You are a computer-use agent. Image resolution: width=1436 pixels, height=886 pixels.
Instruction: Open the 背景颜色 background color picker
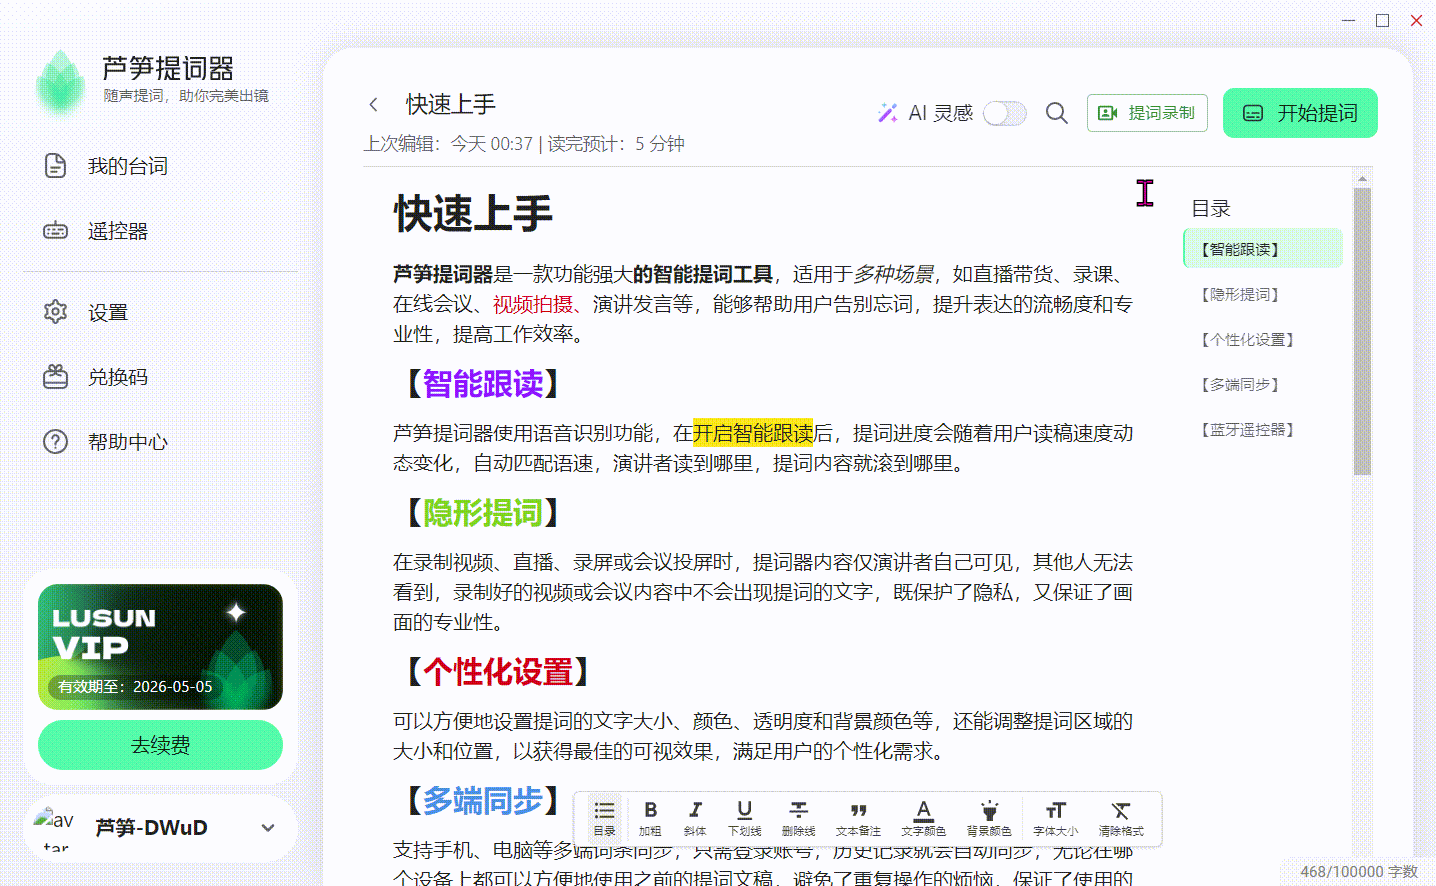coord(989,817)
